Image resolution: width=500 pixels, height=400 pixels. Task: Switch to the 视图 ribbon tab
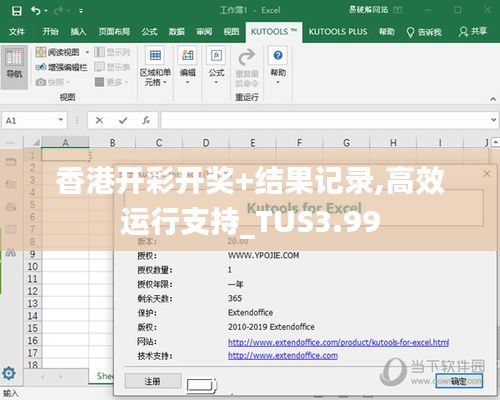tap(231, 32)
